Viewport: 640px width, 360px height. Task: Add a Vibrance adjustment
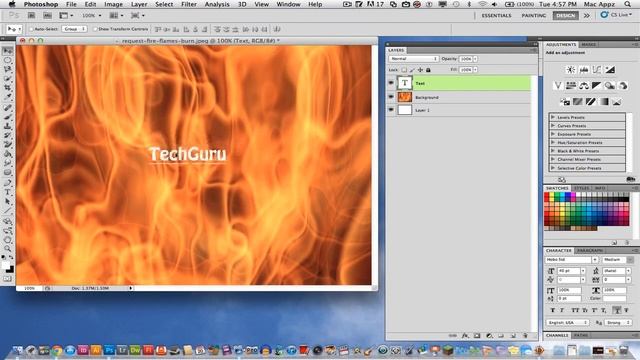(558, 85)
